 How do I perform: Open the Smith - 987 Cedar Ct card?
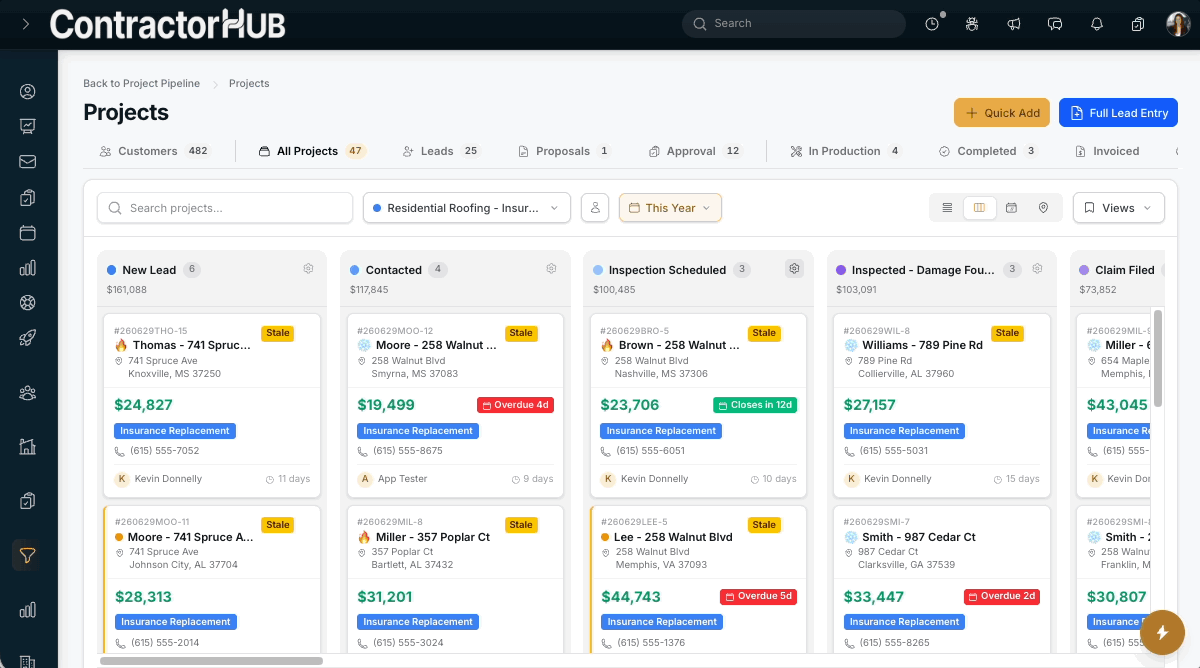(x=941, y=580)
